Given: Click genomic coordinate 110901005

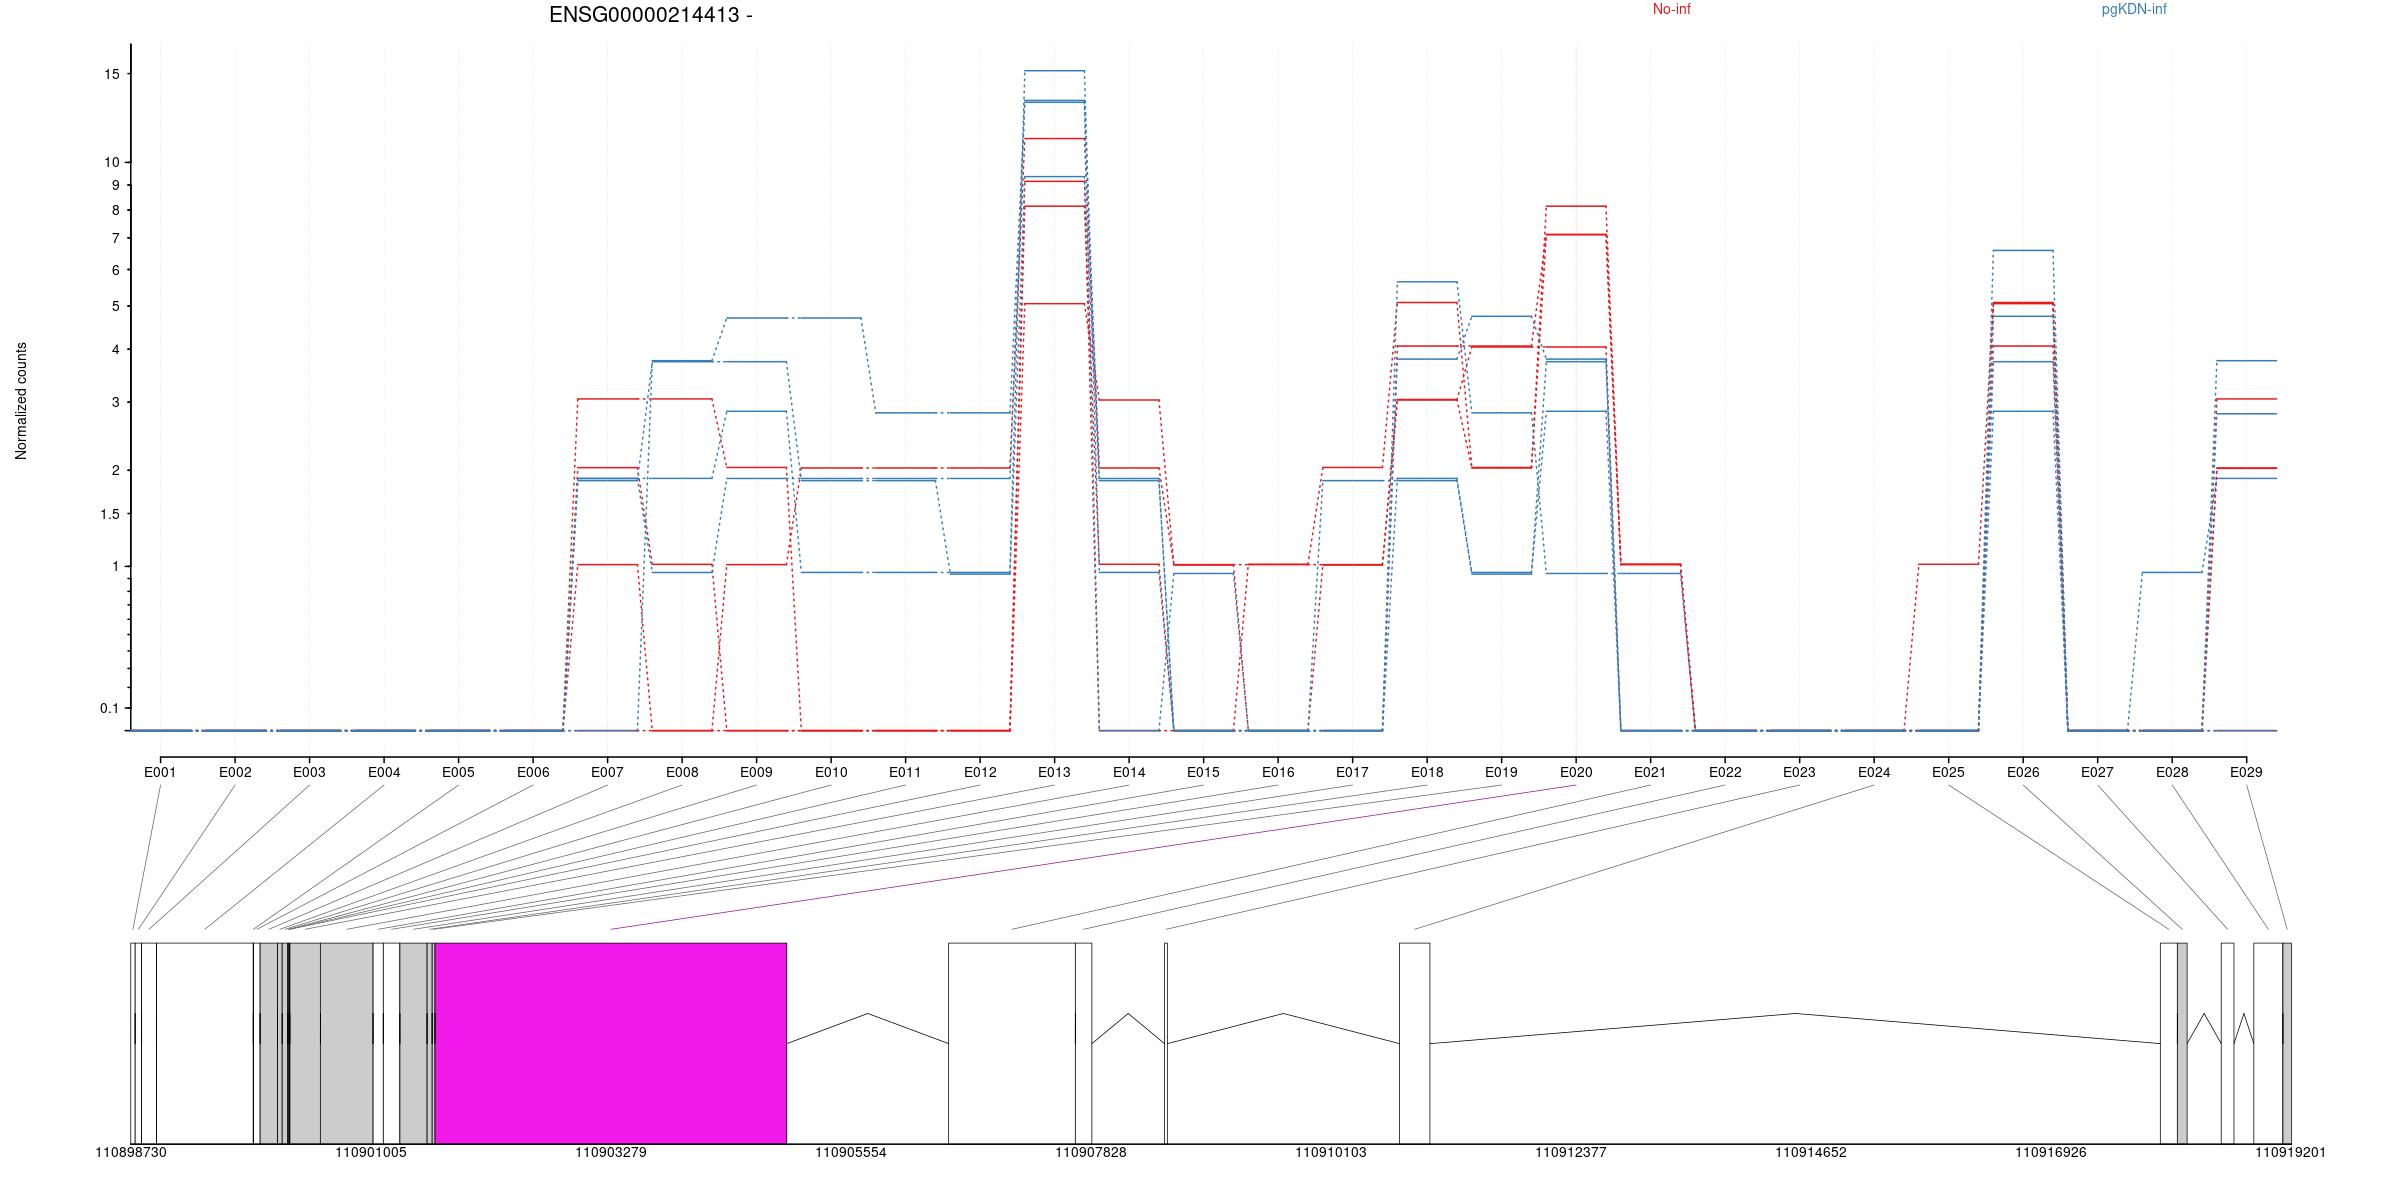Looking at the screenshot, I should pos(371,1153).
